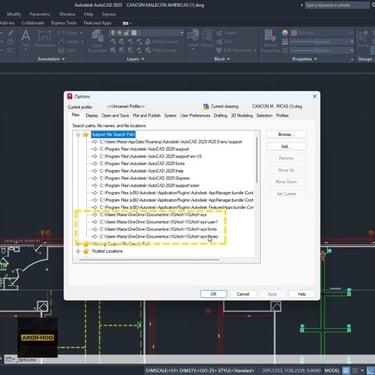Expand the Layers panel dropdown
Viewport: 375px width, 375px height.
135,59
